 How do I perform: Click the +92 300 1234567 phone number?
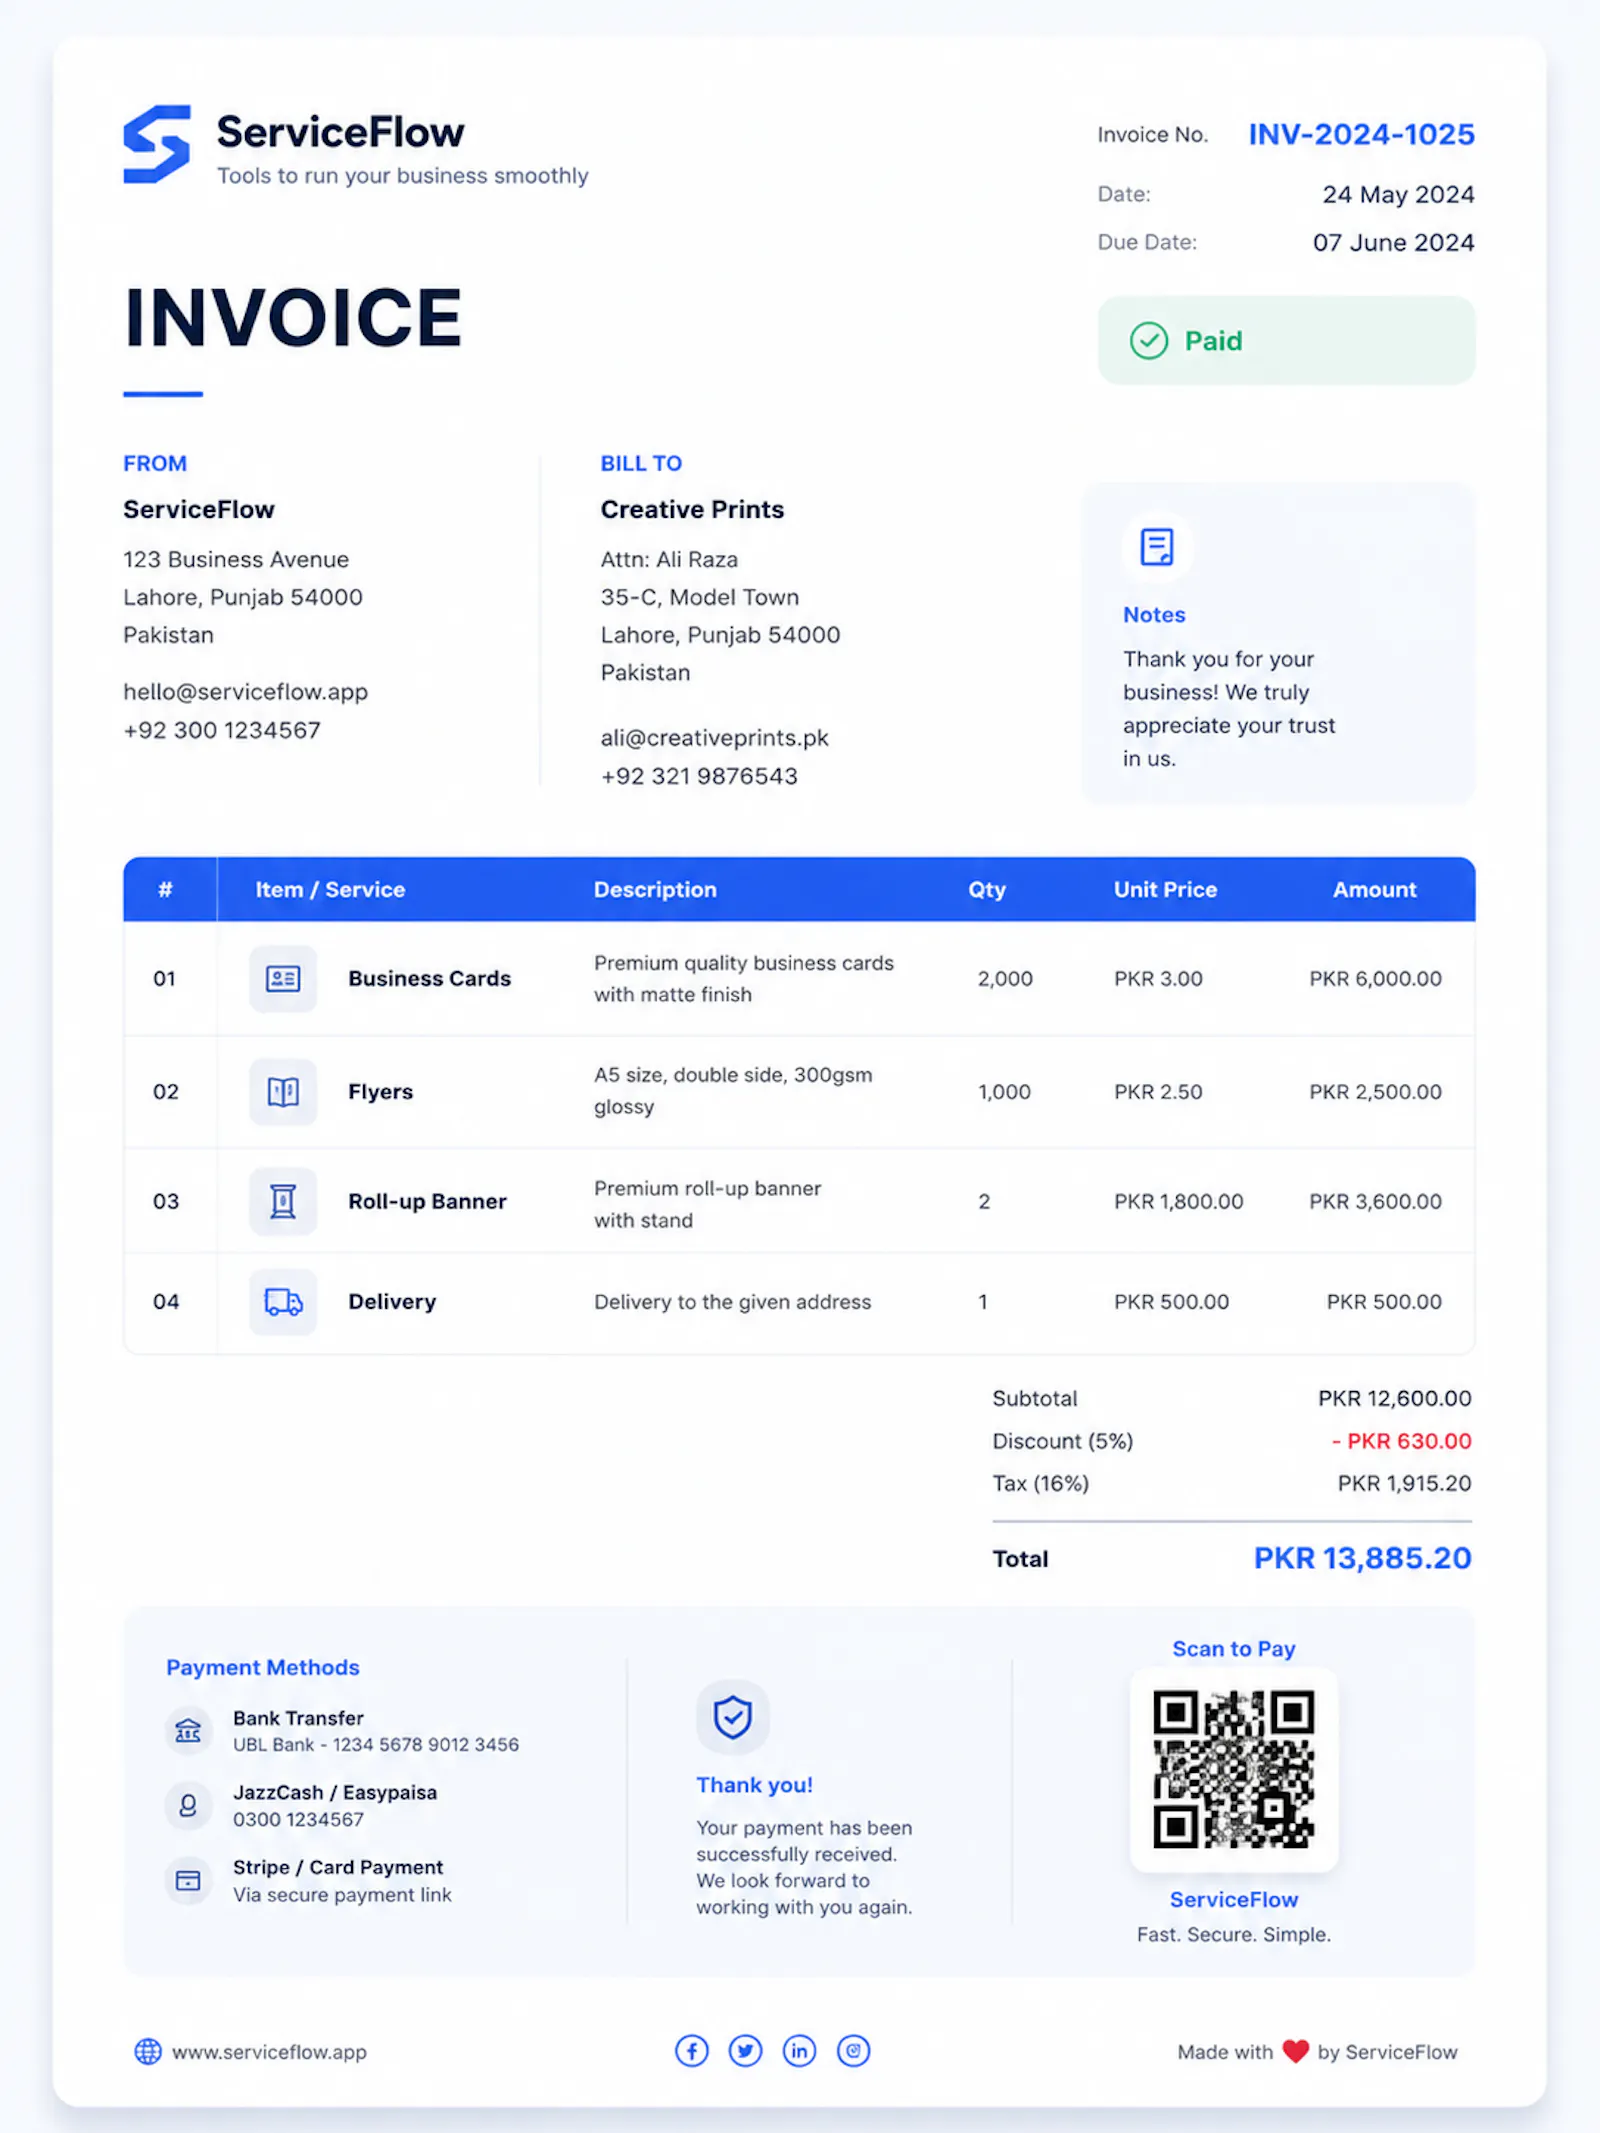pyautogui.click(x=222, y=730)
